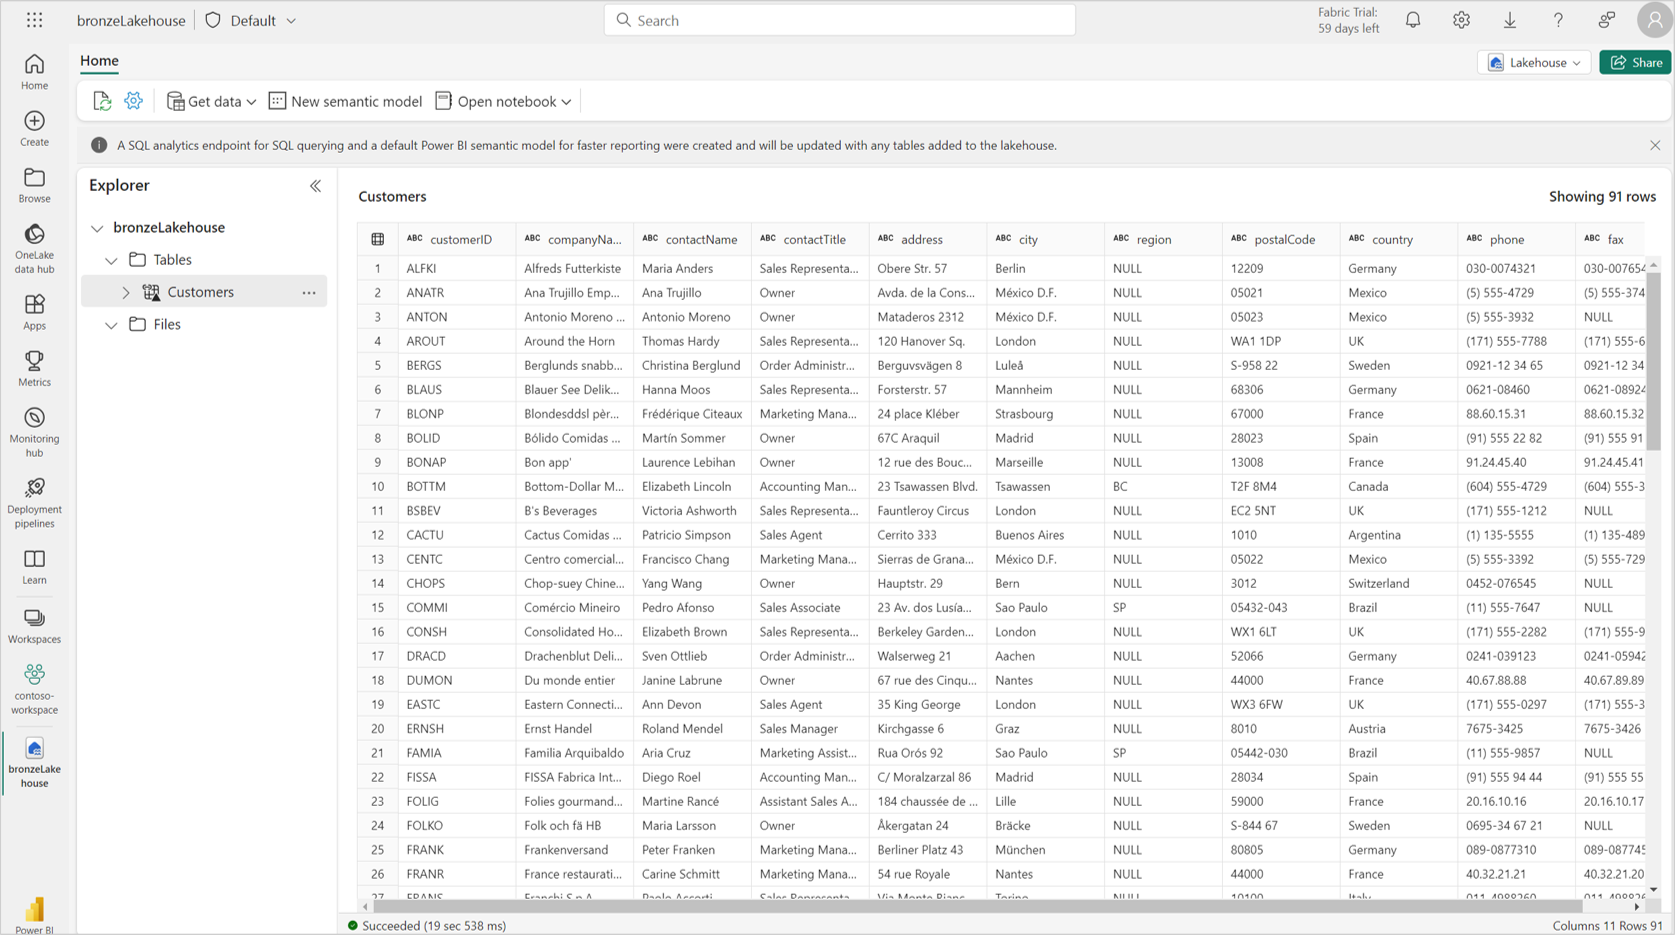Open more options for Customers table
Screen dimensions: 1675x935
(x=309, y=292)
